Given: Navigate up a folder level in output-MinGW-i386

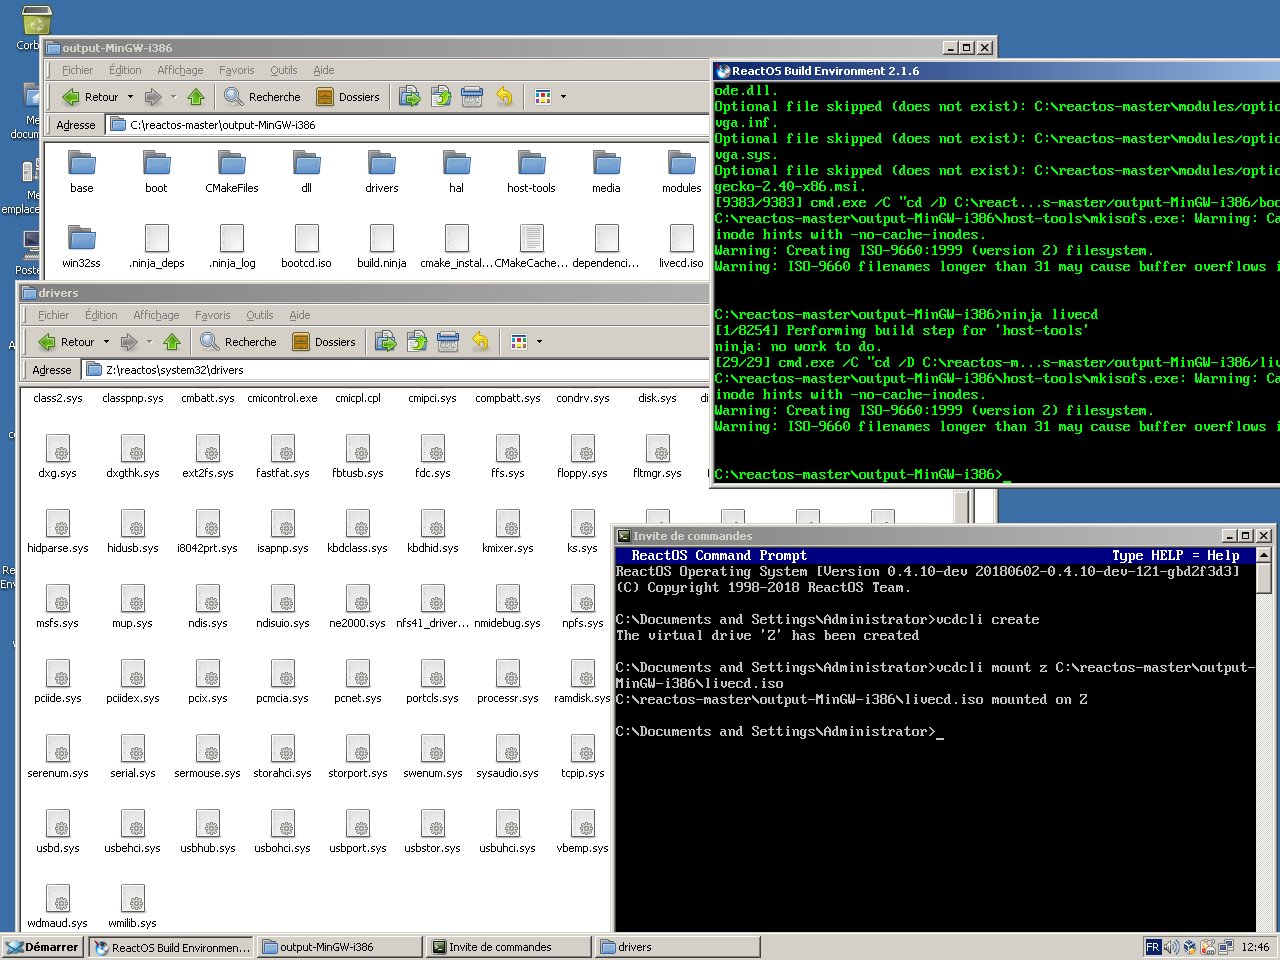Looking at the screenshot, I should click(196, 96).
